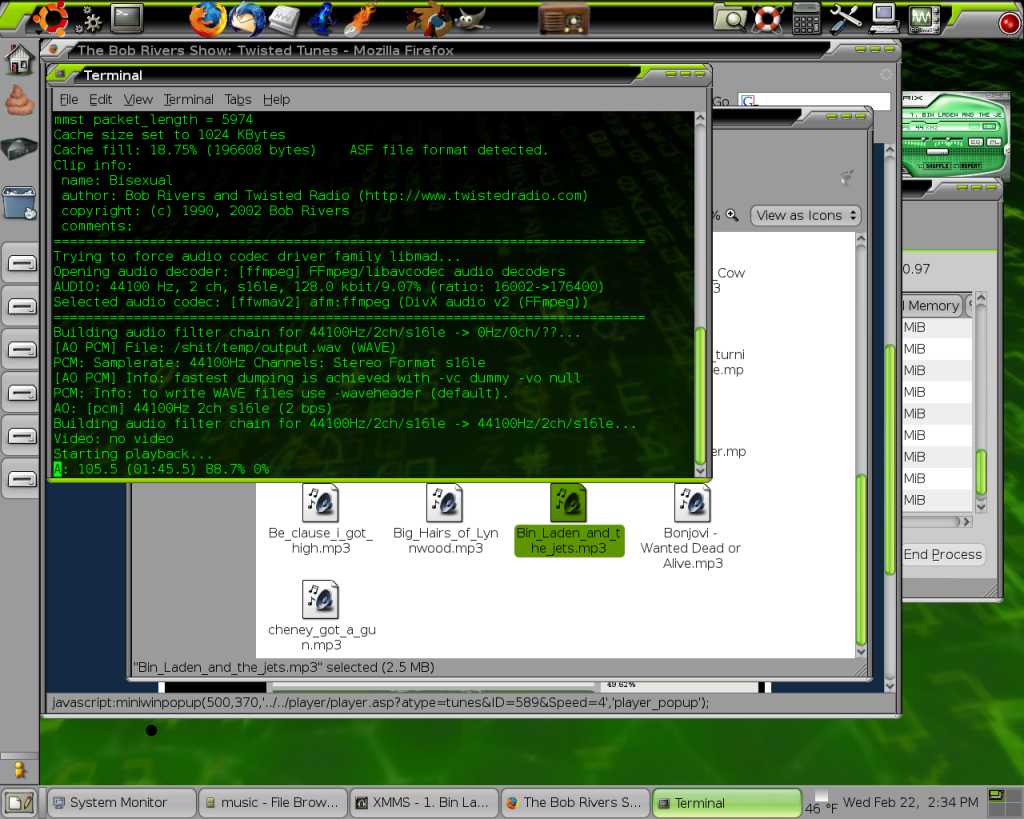Click the Terminal taskbar button
This screenshot has height=819, width=1024.
point(727,803)
